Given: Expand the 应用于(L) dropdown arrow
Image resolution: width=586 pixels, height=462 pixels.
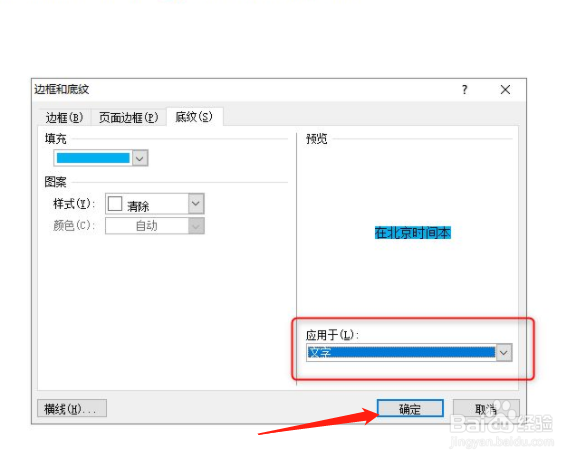Looking at the screenshot, I should click(x=504, y=352).
